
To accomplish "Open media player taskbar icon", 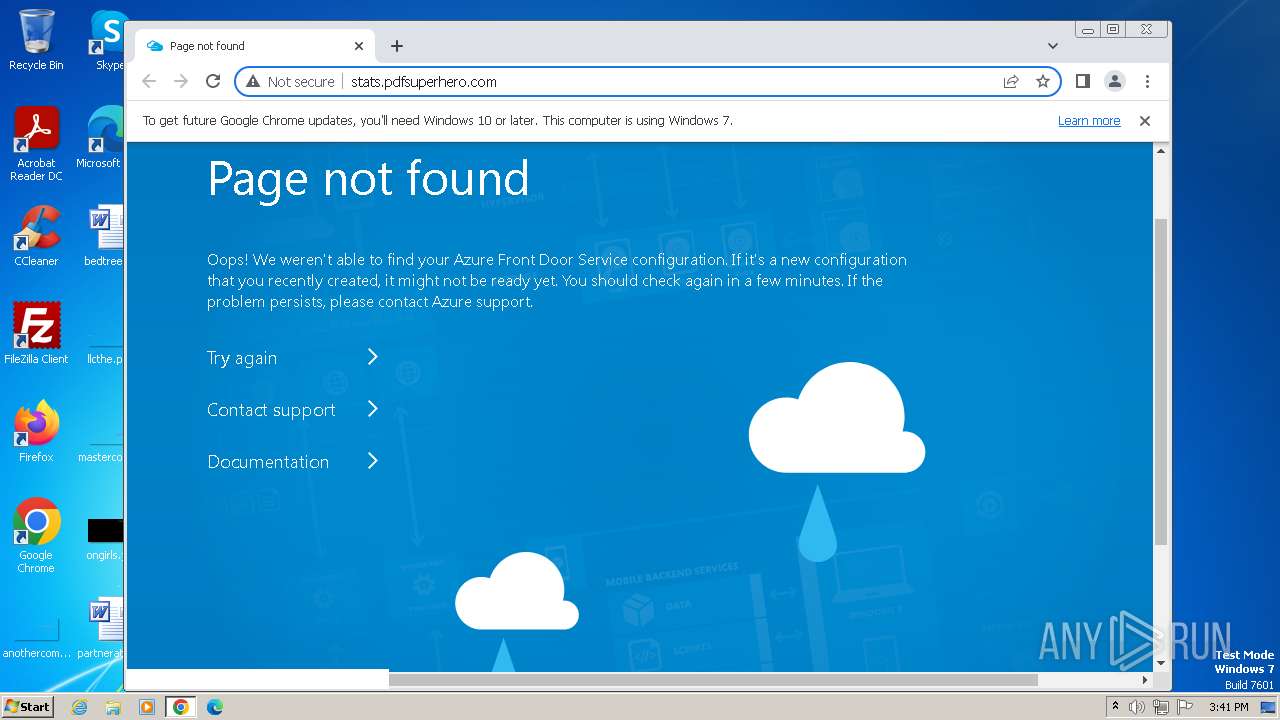I will click(147, 707).
